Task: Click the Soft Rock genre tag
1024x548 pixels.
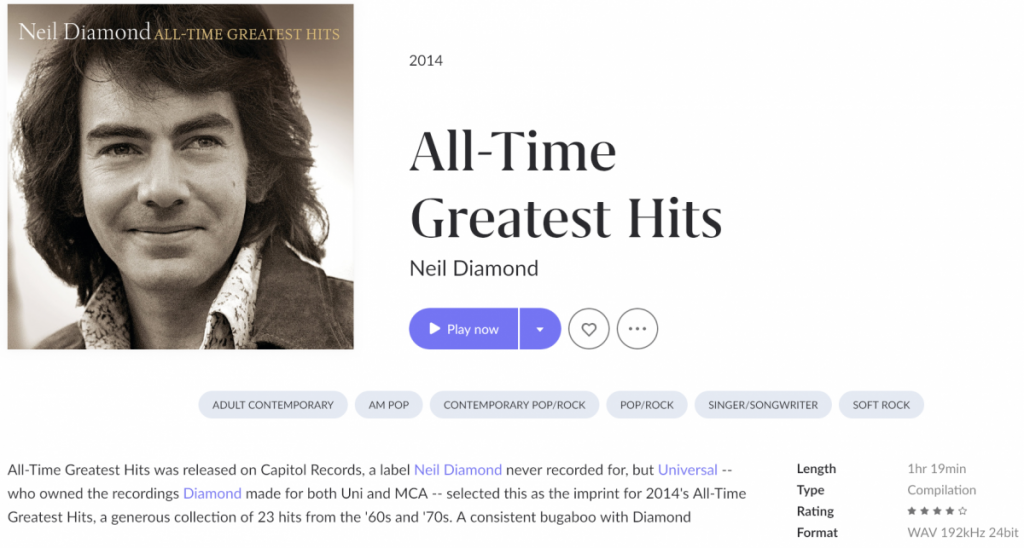Action: [x=881, y=405]
